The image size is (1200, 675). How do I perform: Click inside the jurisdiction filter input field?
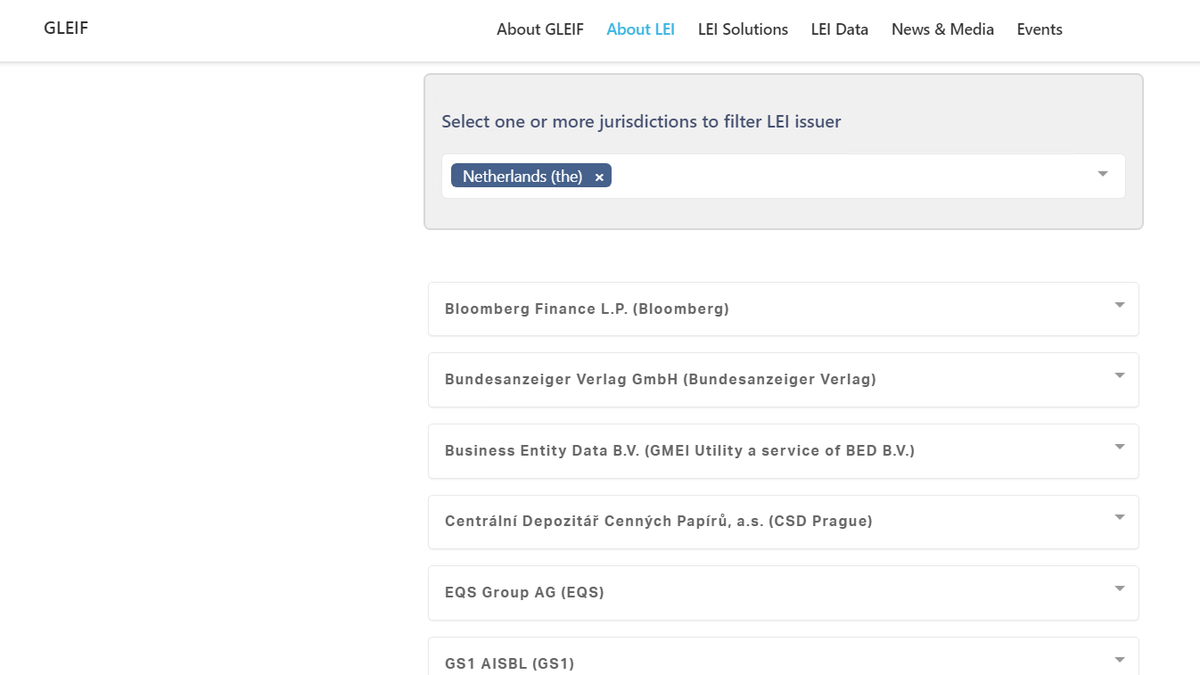coord(783,176)
